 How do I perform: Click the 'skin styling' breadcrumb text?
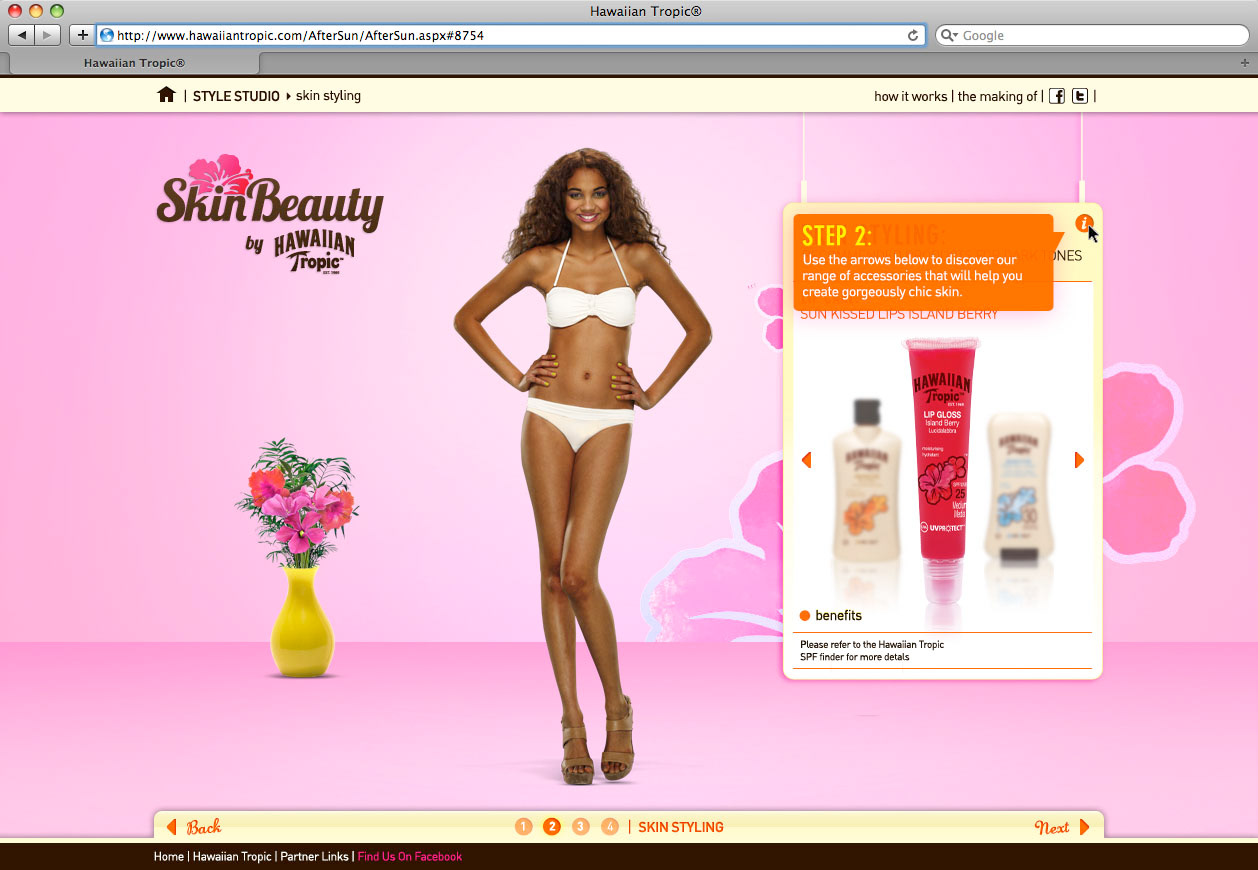[328, 96]
